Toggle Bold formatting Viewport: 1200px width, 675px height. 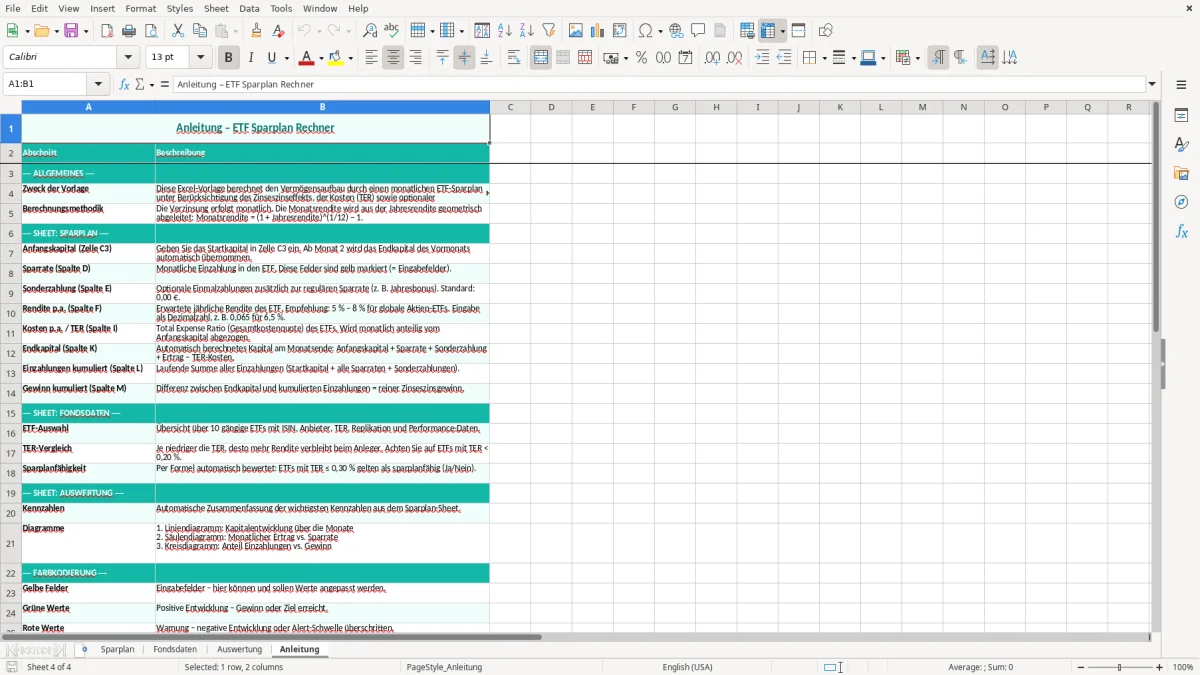tap(228, 58)
